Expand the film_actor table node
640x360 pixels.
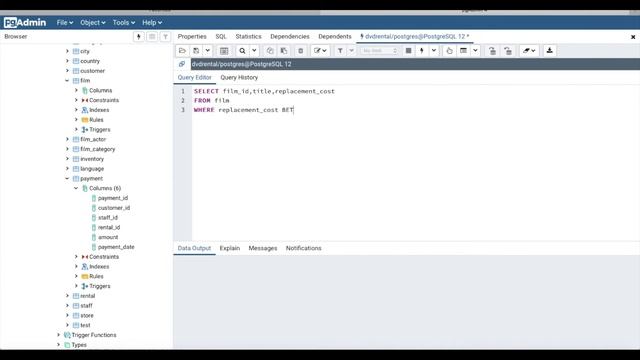click(67, 139)
